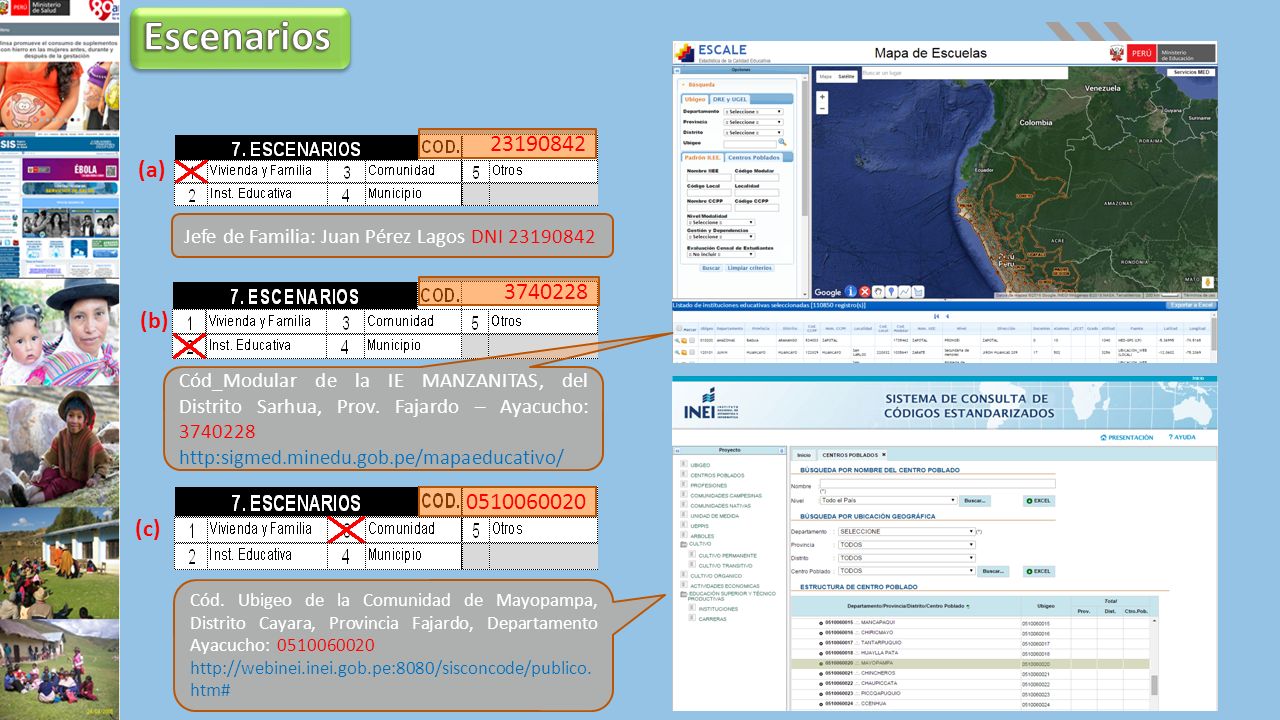Screen dimensions: 1280x720
Task: Open the PRESENTACIÓN link
Action: 1127,437
